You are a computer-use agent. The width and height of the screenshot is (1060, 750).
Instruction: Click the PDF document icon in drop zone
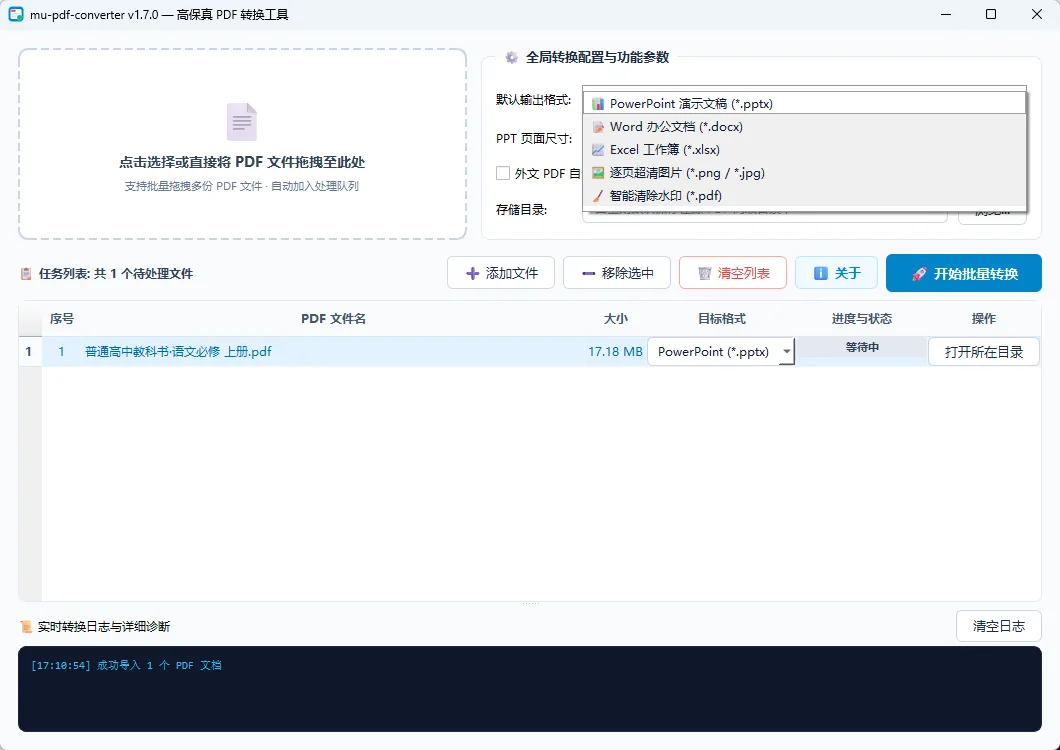(x=242, y=122)
